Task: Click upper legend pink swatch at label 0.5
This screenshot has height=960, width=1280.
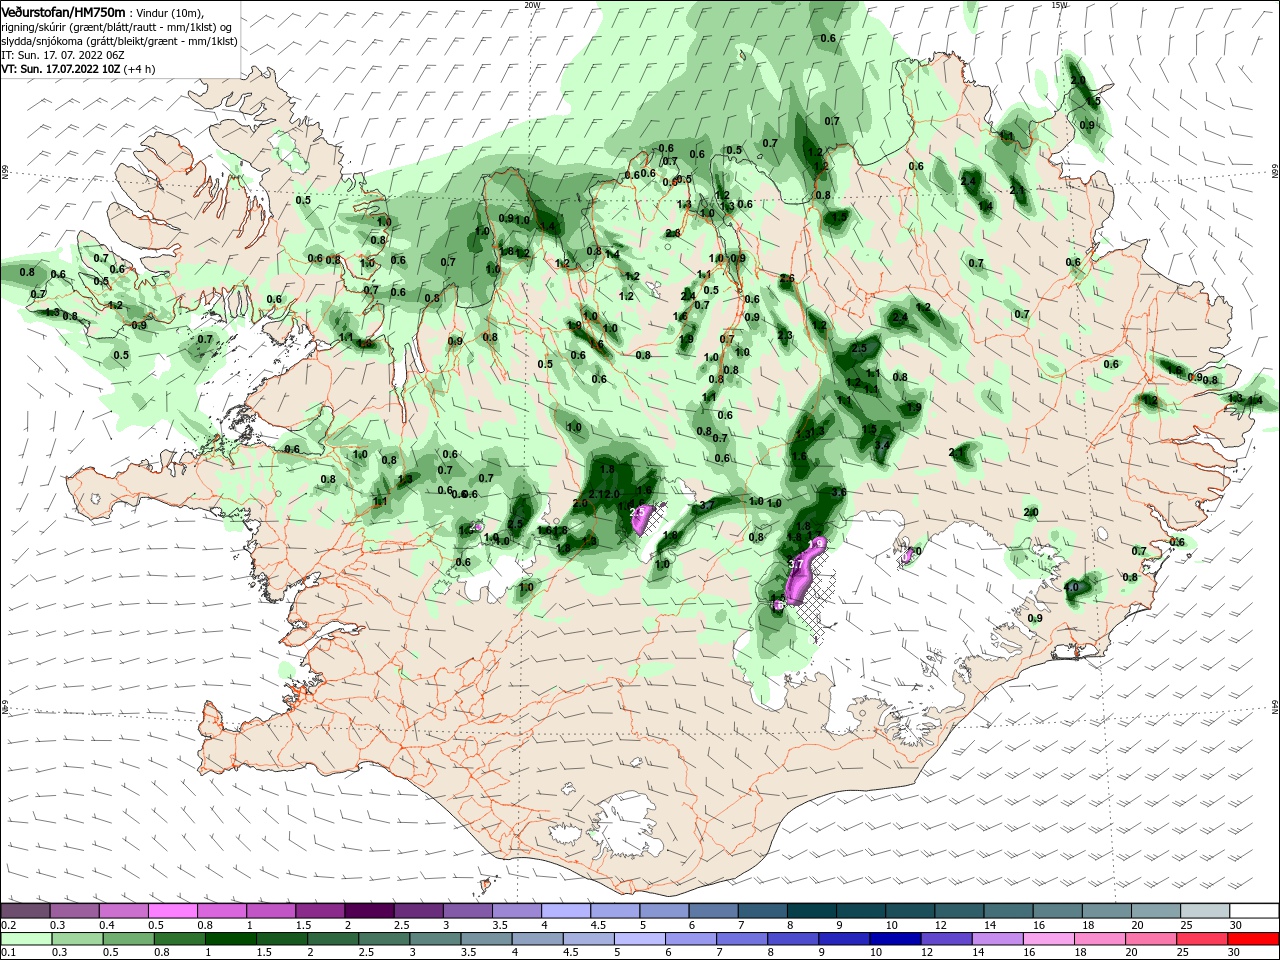Action: pyautogui.click(x=173, y=911)
